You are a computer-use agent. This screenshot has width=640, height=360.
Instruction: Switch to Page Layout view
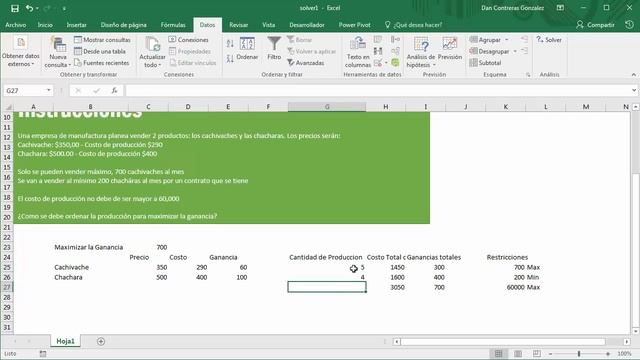point(518,353)
